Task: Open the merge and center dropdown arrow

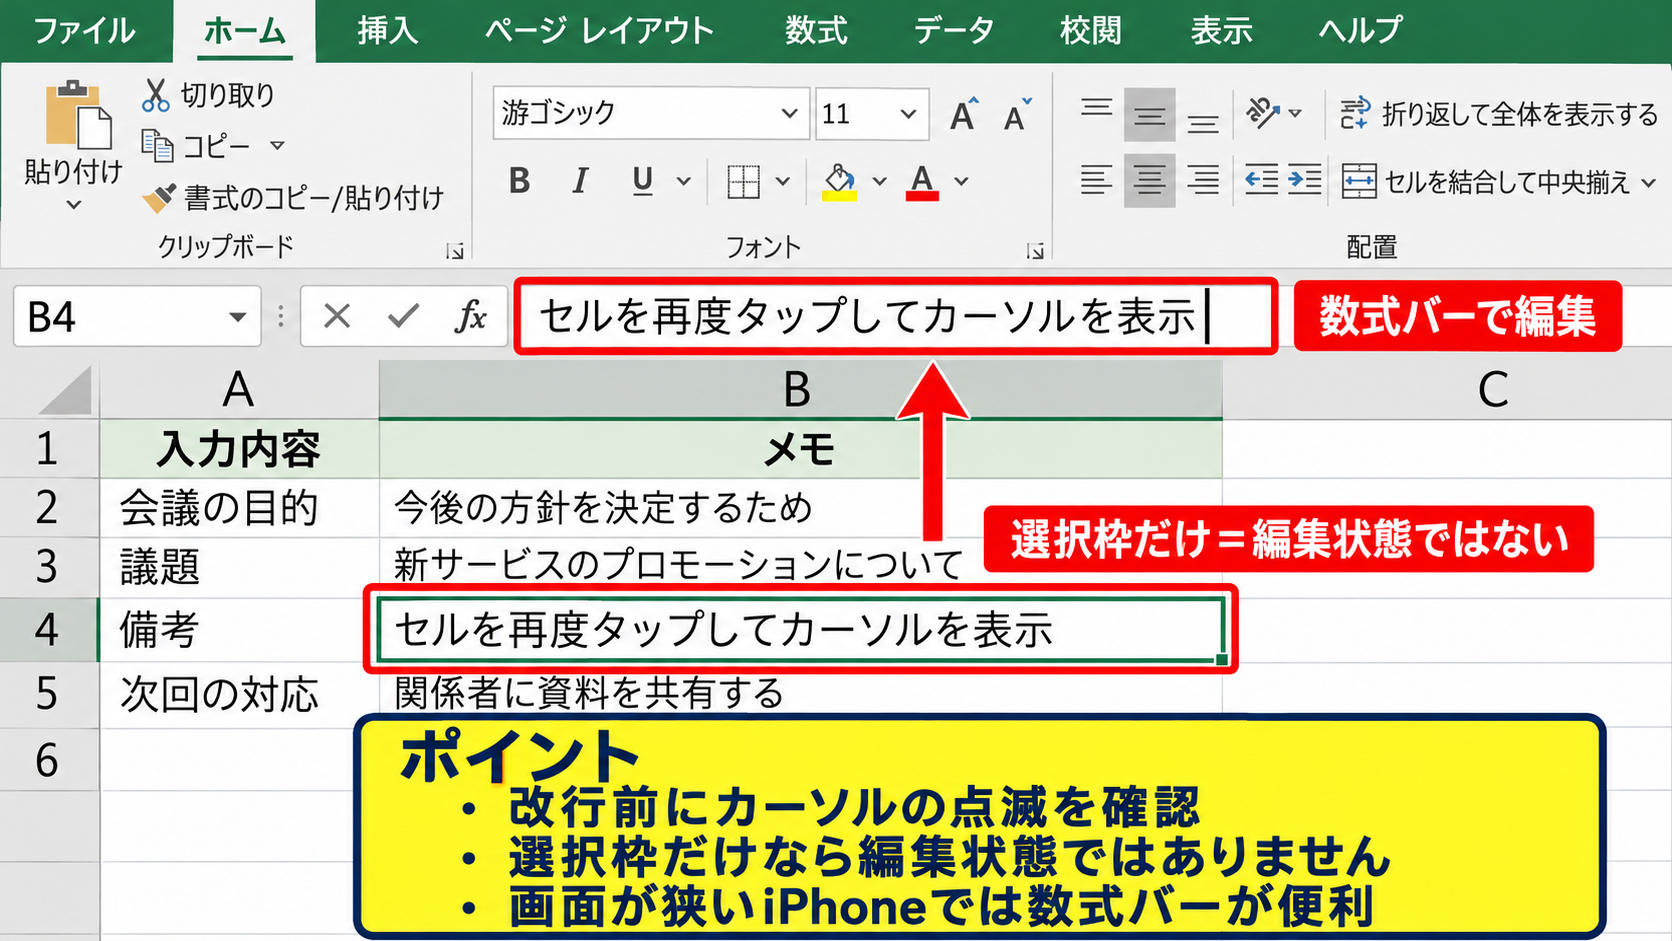Action: pyautogui.click(x=1649, y=183)
